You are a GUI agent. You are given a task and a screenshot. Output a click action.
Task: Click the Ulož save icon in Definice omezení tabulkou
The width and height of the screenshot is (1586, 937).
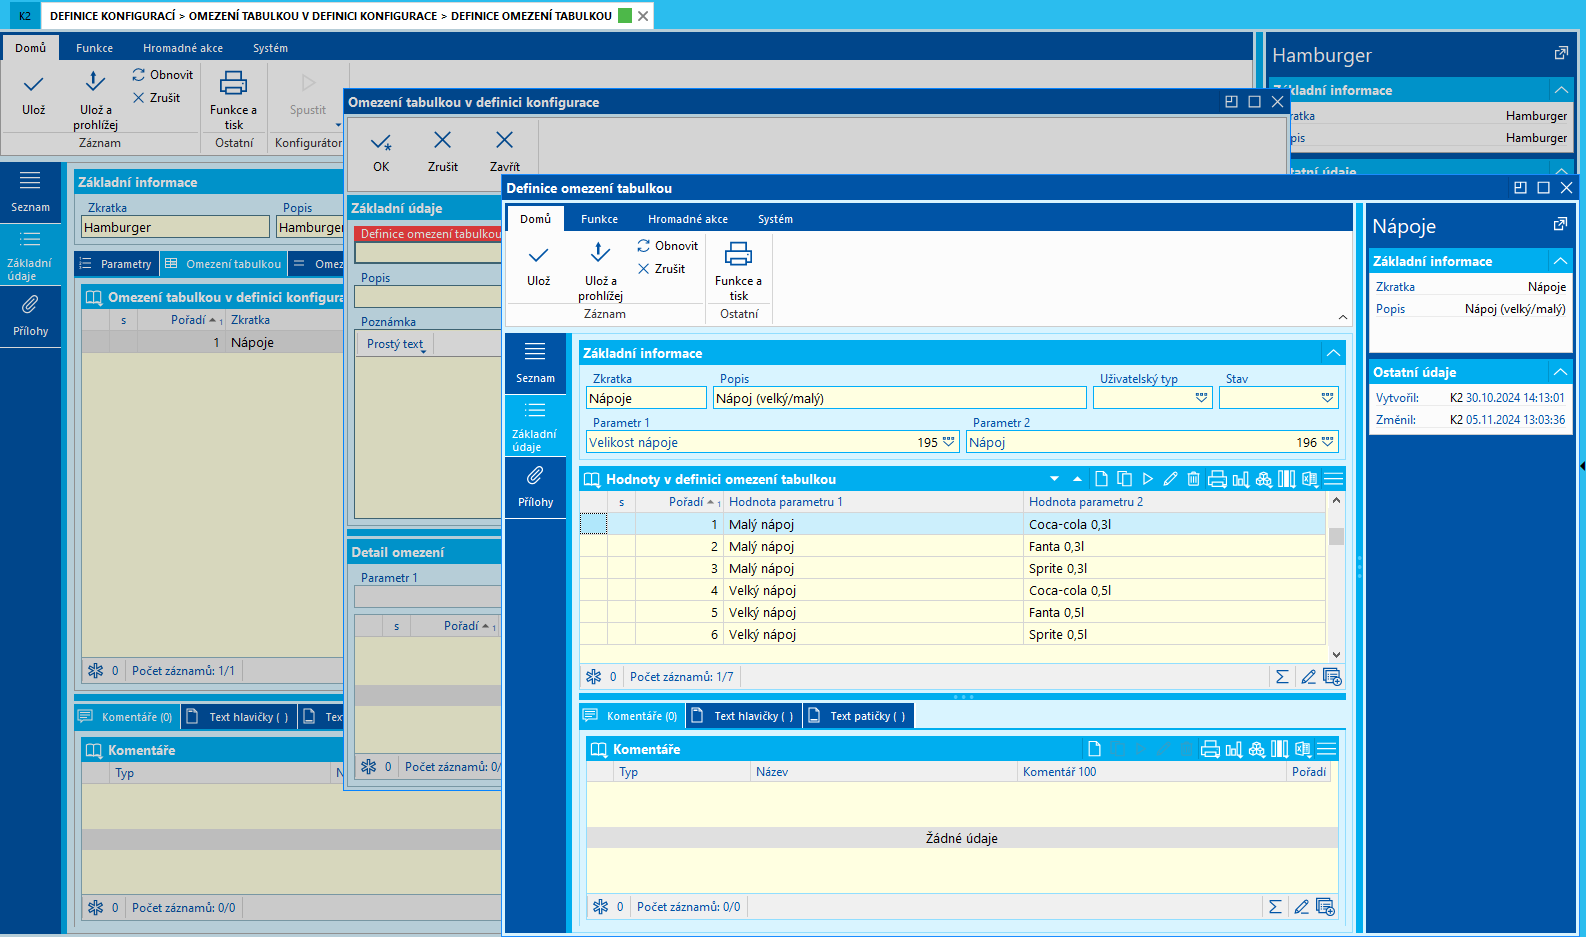(x=538, y=256)
